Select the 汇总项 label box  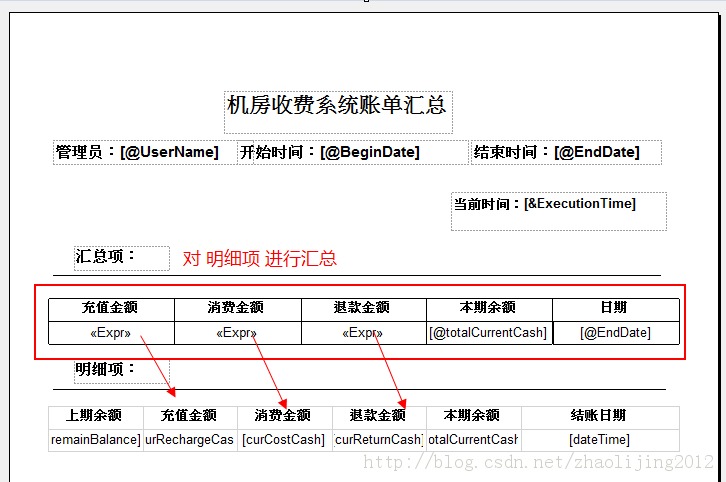(122, 258)
